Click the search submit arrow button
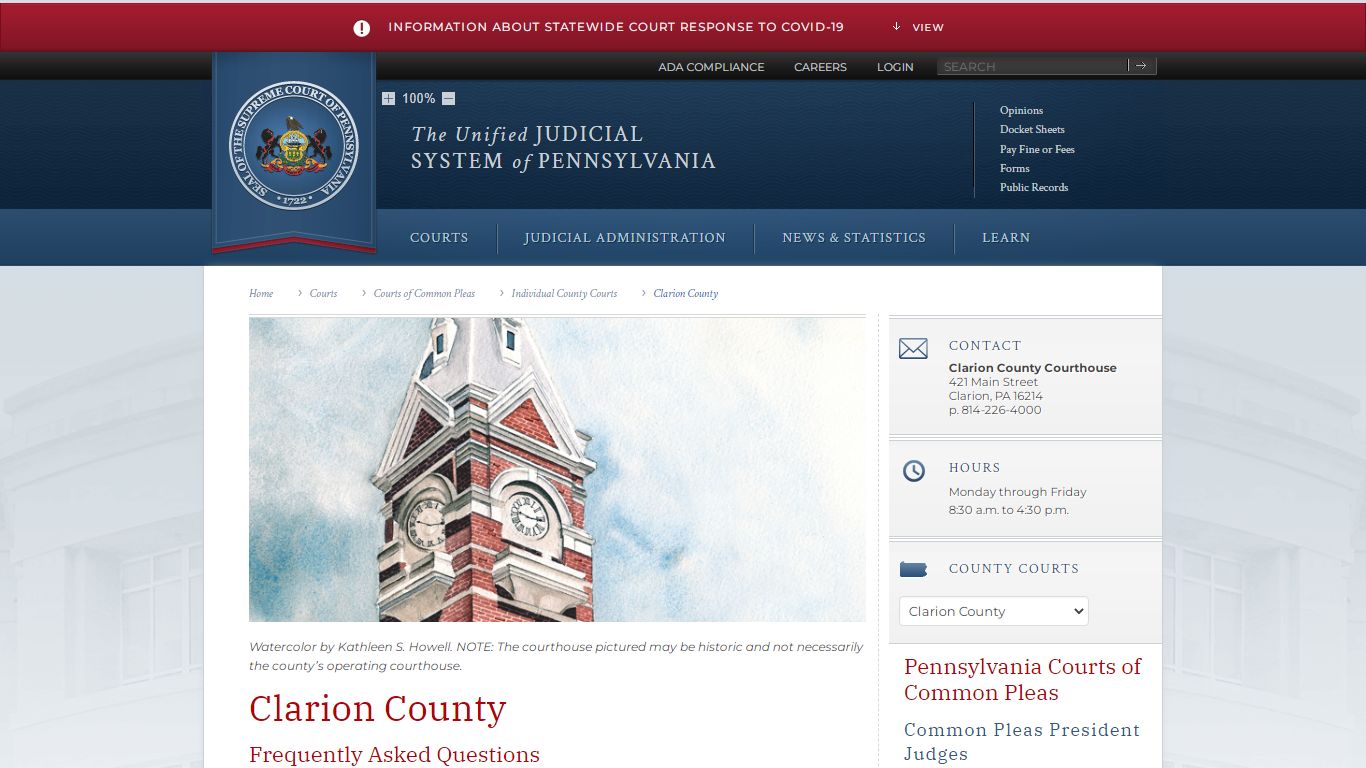This screenshot has width=1366, height=768. (x=1142, y=66)
